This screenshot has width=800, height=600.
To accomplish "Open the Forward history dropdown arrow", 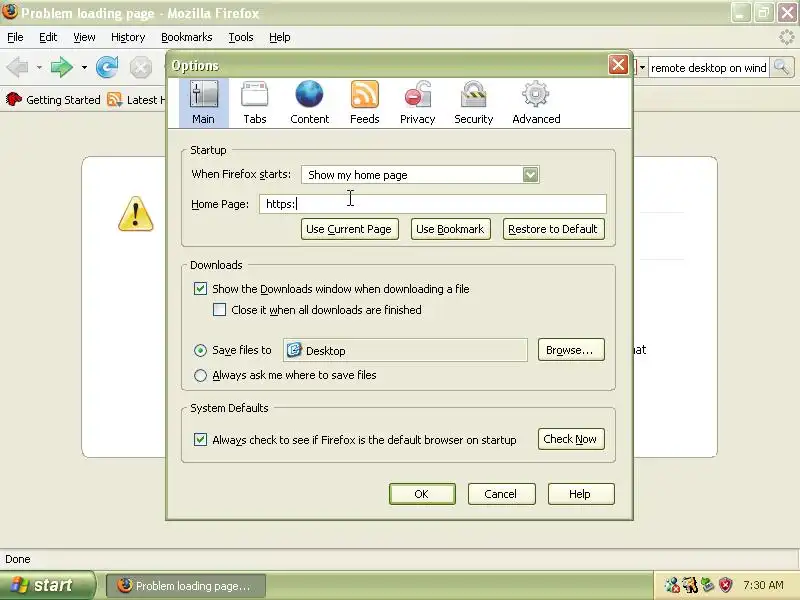I will point(84,67).
